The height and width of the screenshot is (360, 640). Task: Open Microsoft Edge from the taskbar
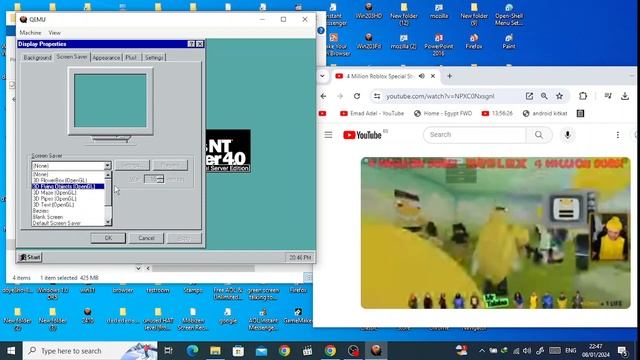pyautogui.click(x=192, y=351)
